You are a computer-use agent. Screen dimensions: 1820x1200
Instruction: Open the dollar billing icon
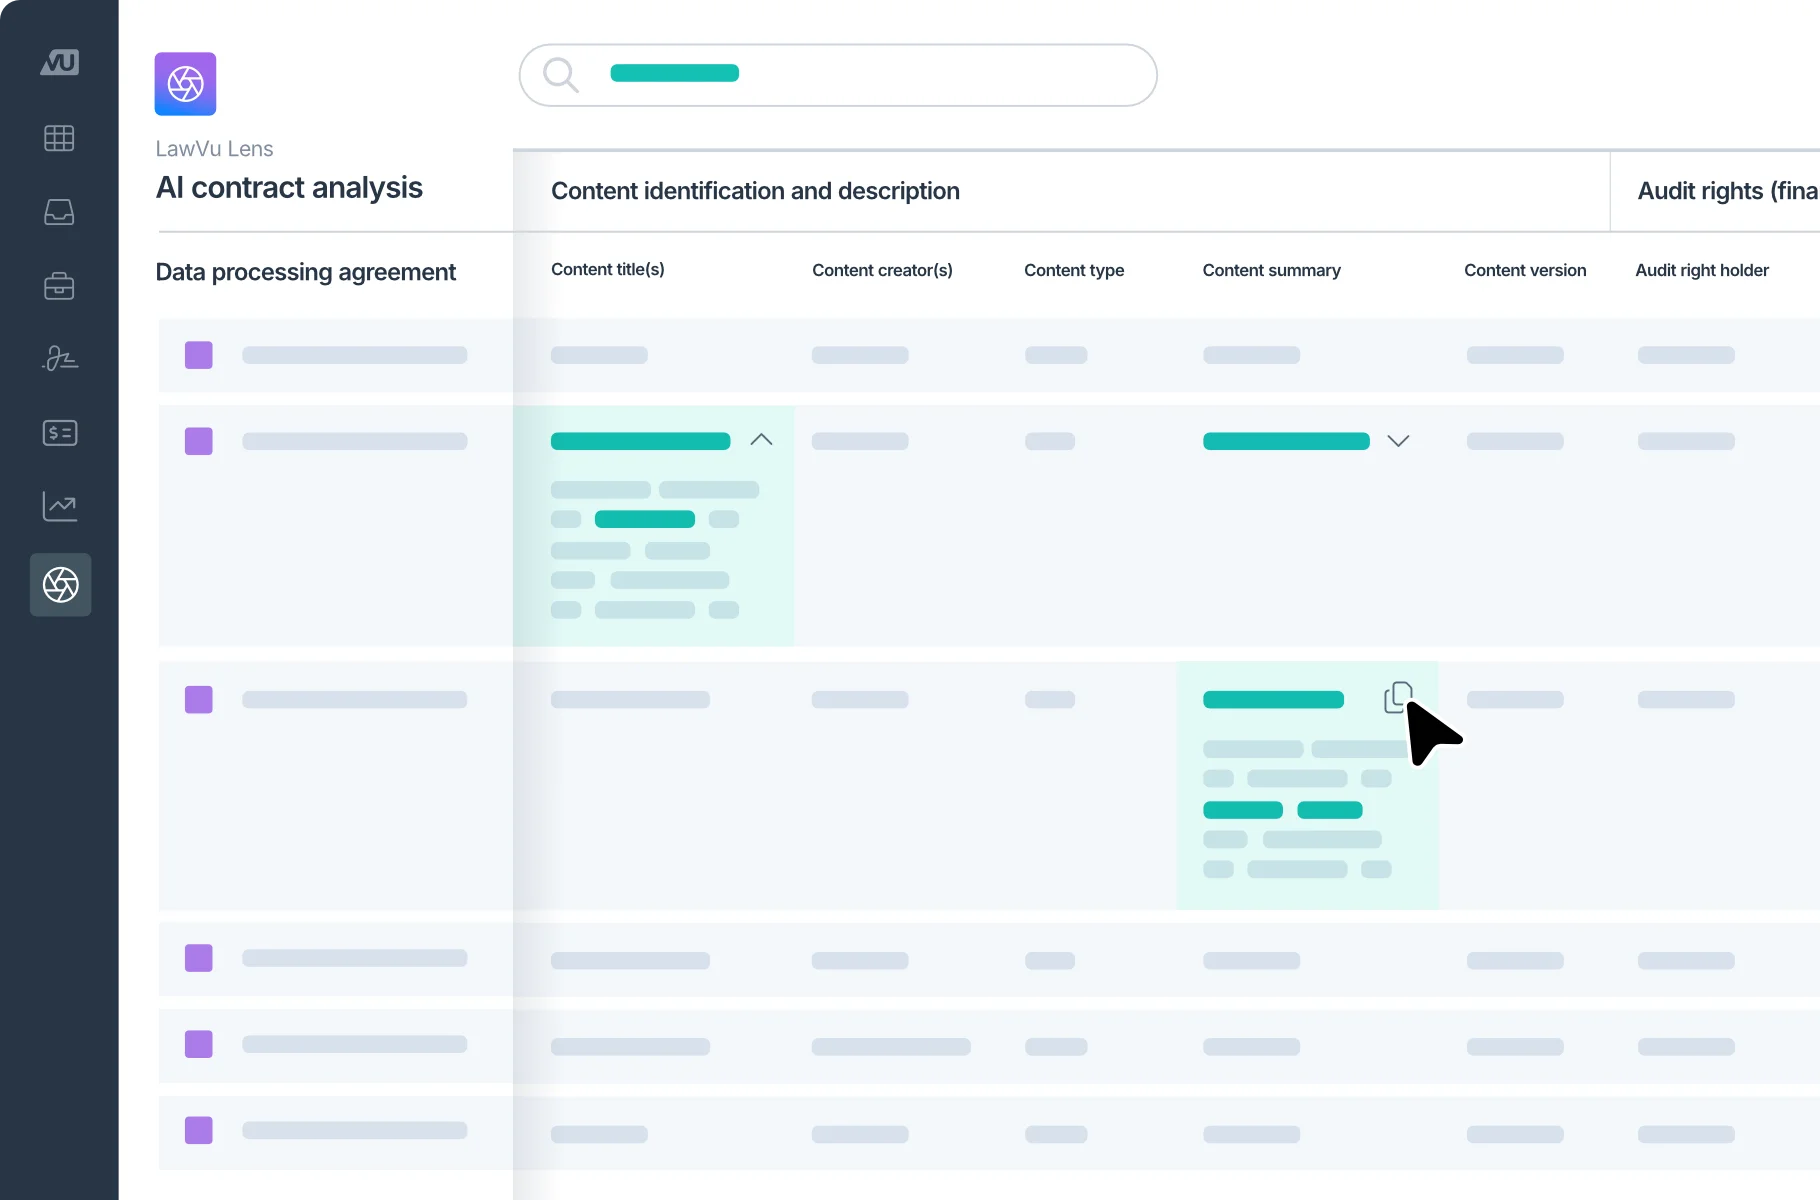59,433
